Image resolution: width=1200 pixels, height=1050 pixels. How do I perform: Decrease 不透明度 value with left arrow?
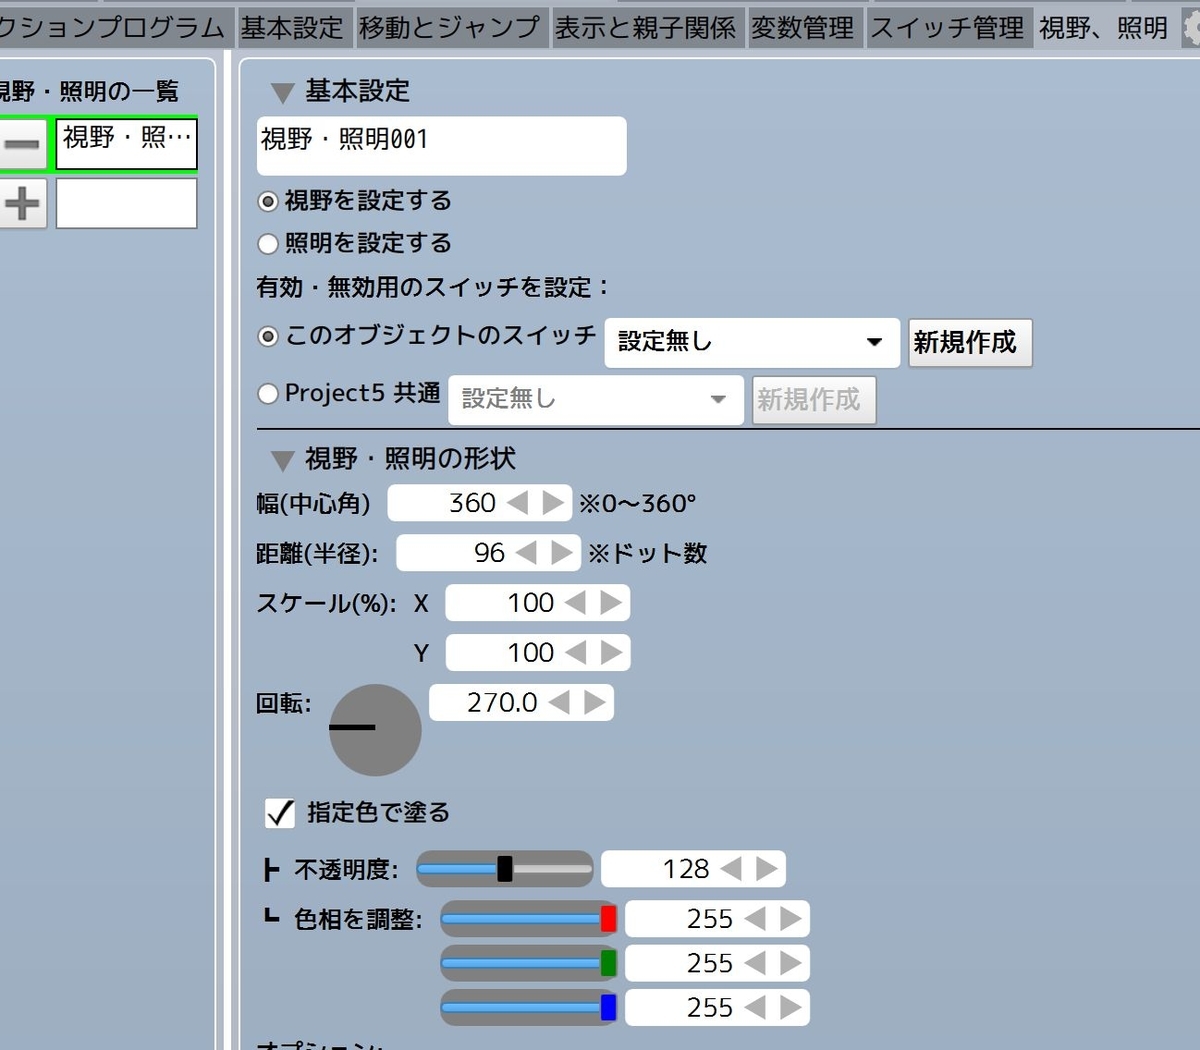pyautogui.click(x=731, y=869)
